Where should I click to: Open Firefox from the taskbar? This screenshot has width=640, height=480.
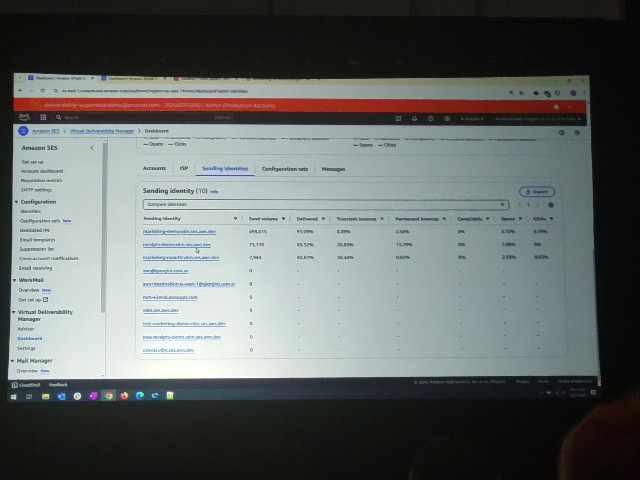tap(124, 396)
